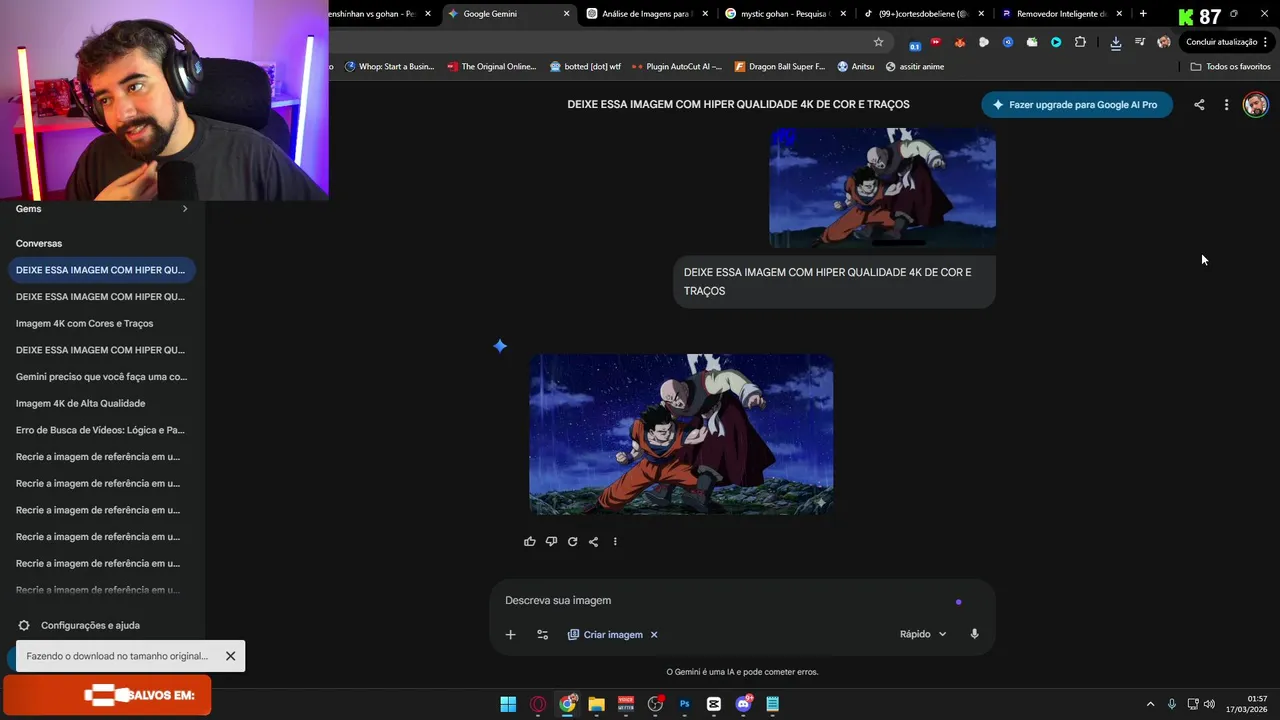
Task: Open the Rápido model dropdown
Action: coord(922,634)
